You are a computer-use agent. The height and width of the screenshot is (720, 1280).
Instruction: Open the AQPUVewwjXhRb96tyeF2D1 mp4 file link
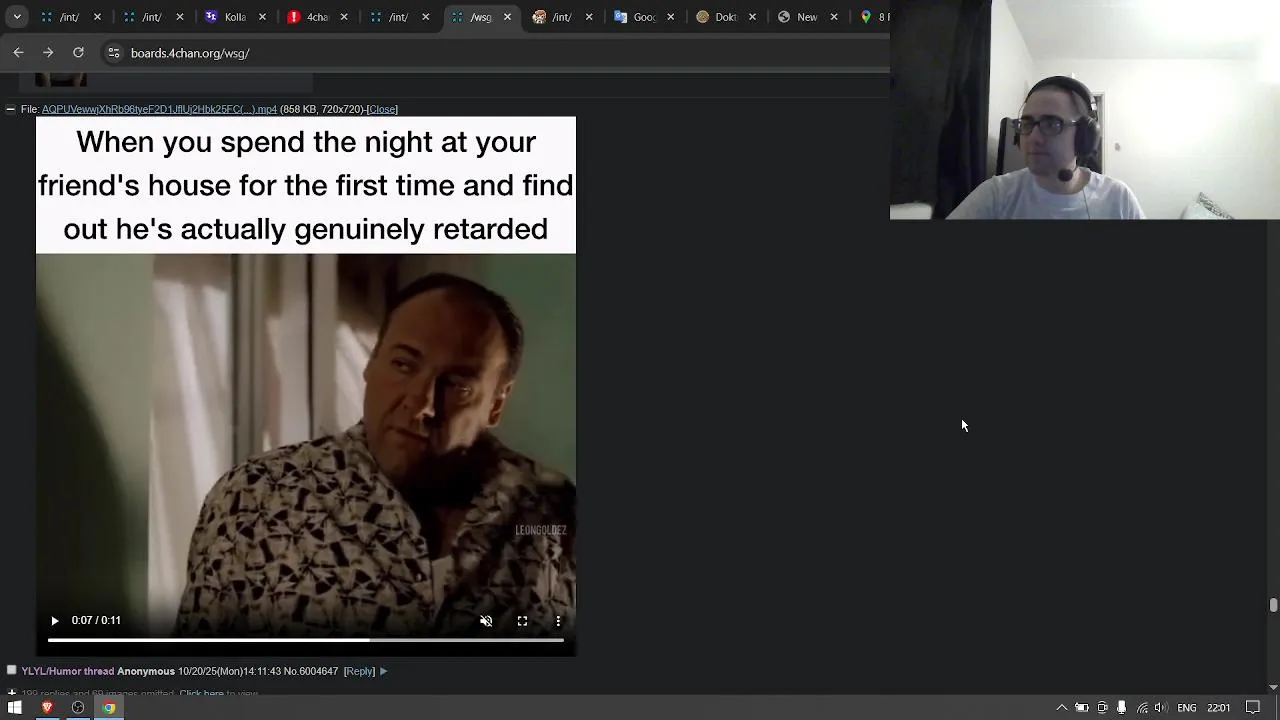(159, 109)
